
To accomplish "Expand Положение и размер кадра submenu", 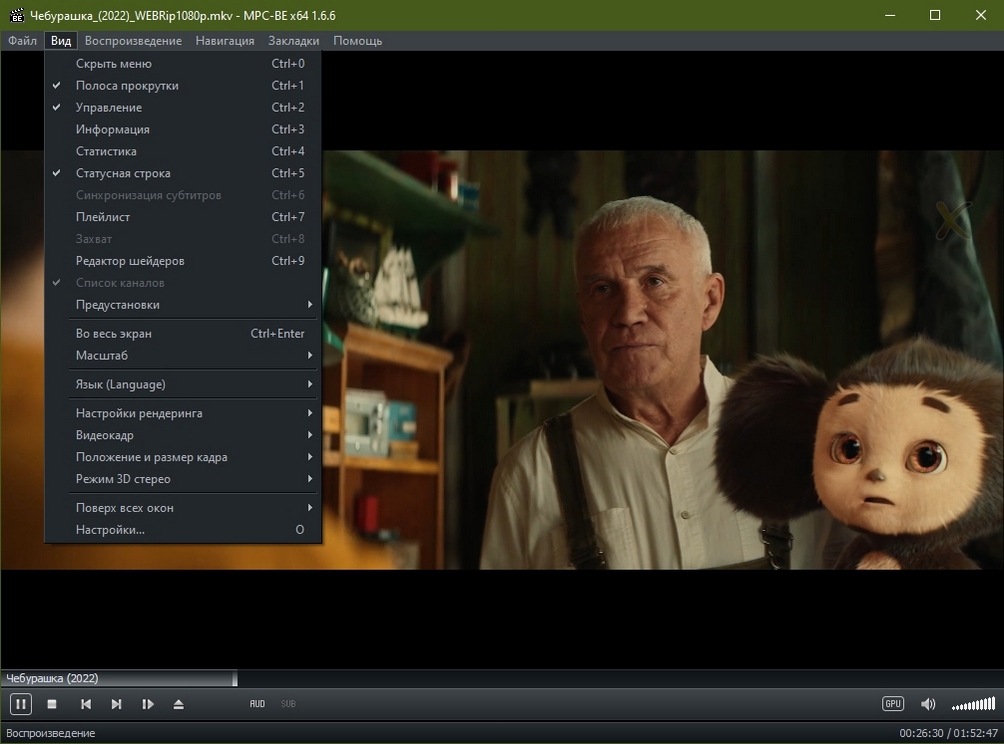I will tap(183, 457).
